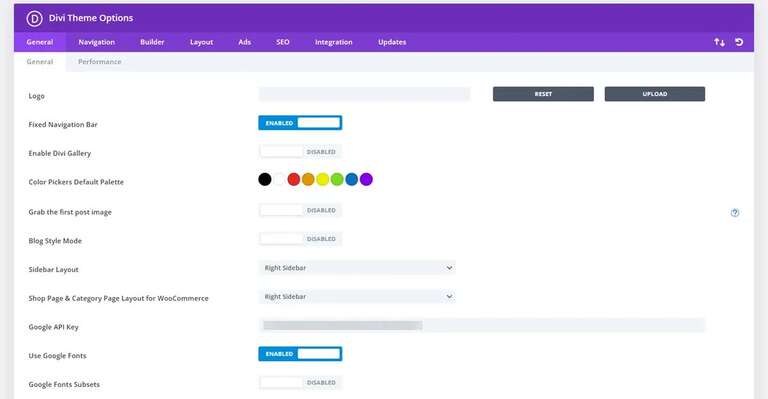
Task: Click the Logo label
Action: click(36, 96)
